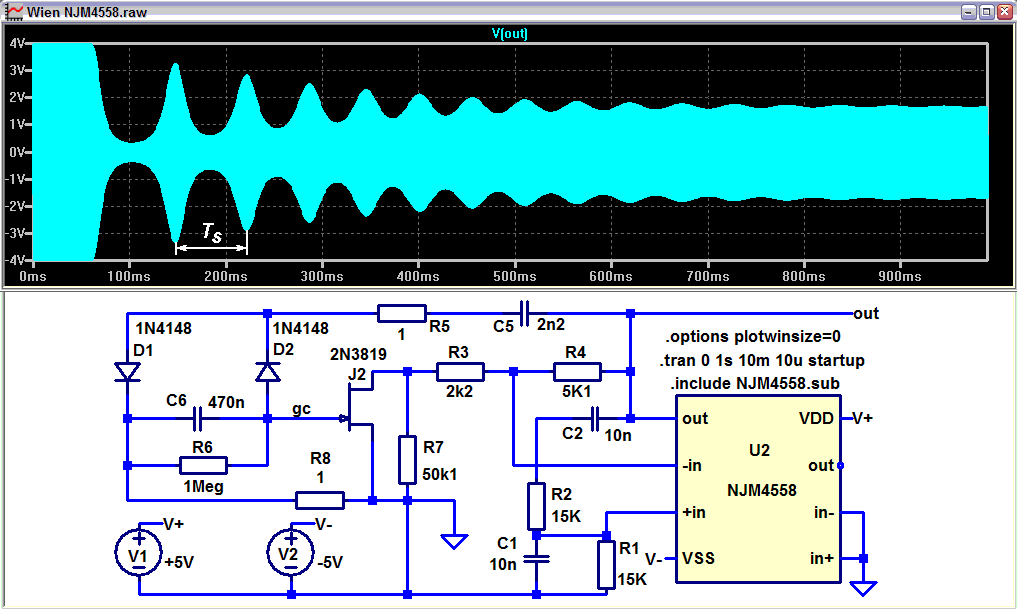
Task: Click the 2n2 value of C5
Action: pyautogui.click(x=551, y=324)
